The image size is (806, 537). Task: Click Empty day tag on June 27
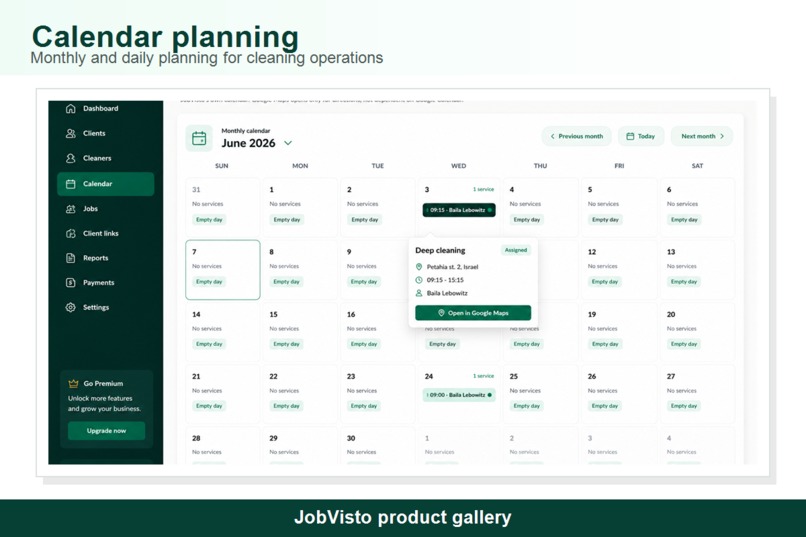click(684, 406)
